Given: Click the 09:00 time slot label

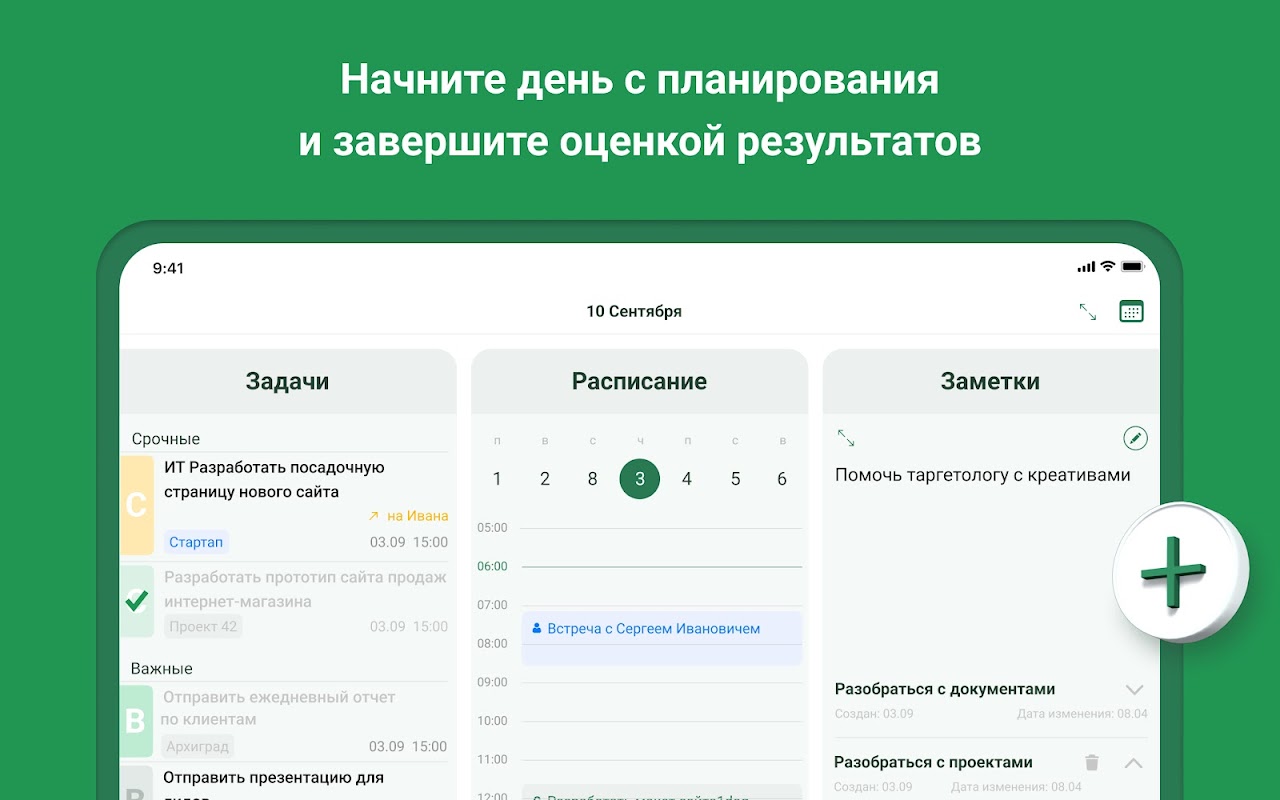Looking at the screenshot, I should [492, 682].
